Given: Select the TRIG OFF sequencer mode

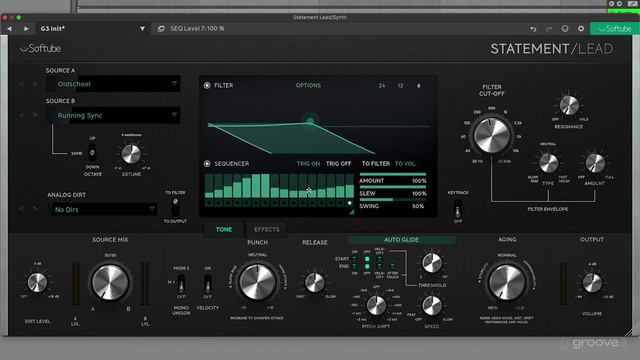Looking at the screenshot, I should pyautogui.click(x=338, y=164).
